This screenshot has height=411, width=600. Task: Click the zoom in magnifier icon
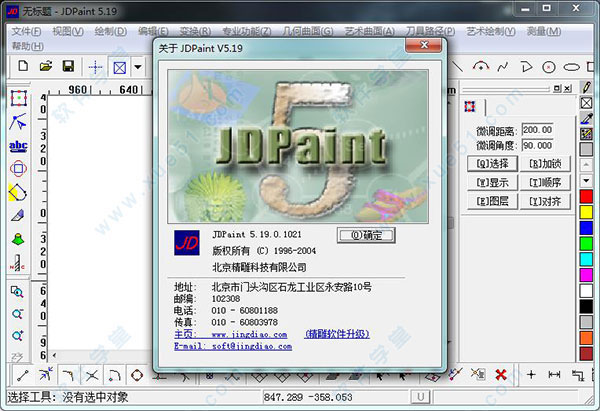coord(18,336)
